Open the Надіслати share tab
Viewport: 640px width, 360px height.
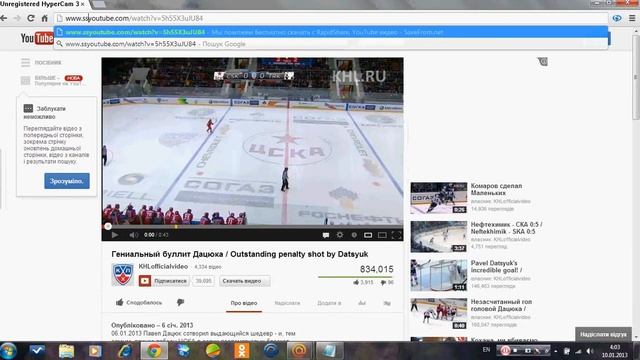tap(287, 303)
